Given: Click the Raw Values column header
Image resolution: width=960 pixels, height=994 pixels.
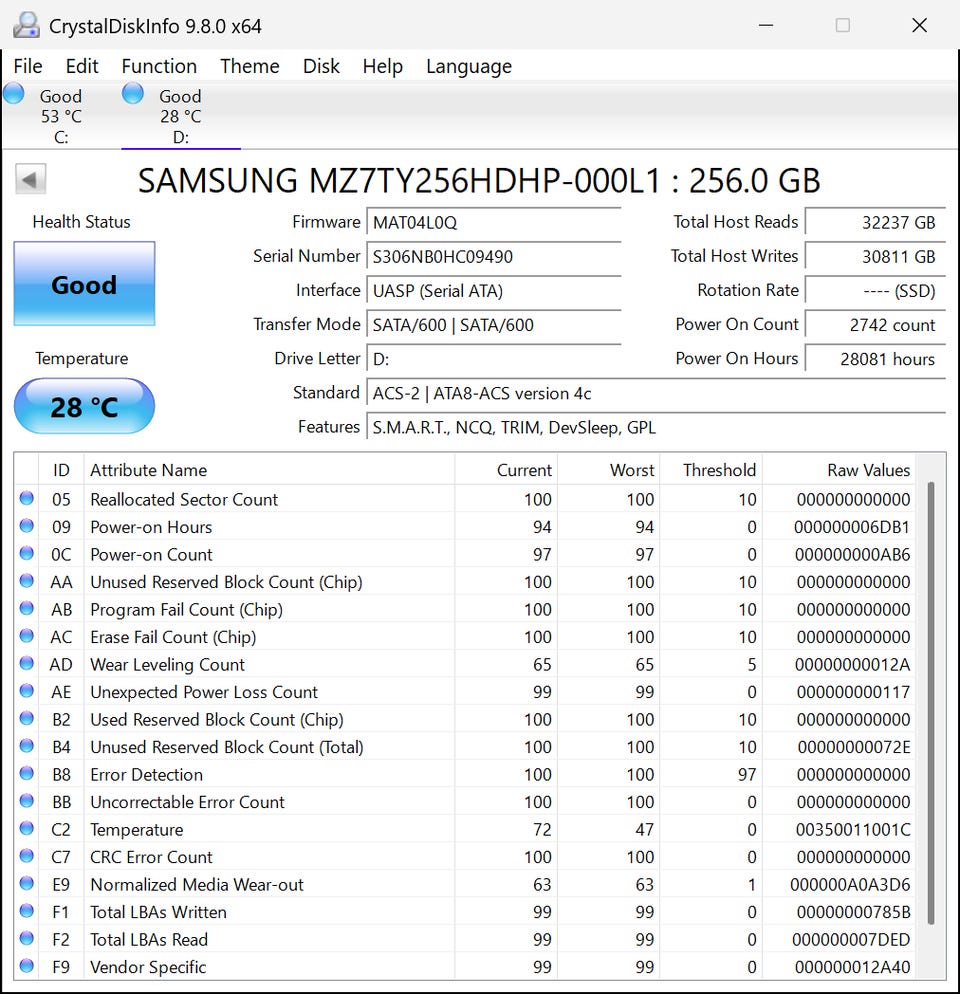Looking at the screenshot, I should (x=839, y=470).
